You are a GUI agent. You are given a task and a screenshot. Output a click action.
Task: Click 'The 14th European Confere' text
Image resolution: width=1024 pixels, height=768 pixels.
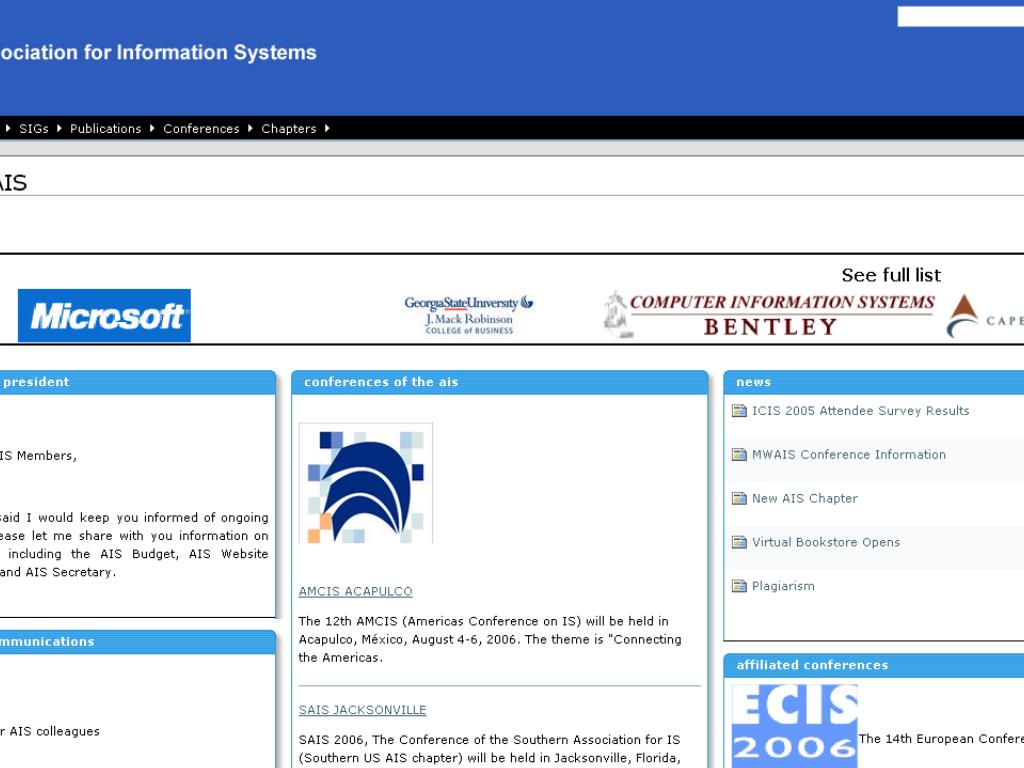click(941, 739)
